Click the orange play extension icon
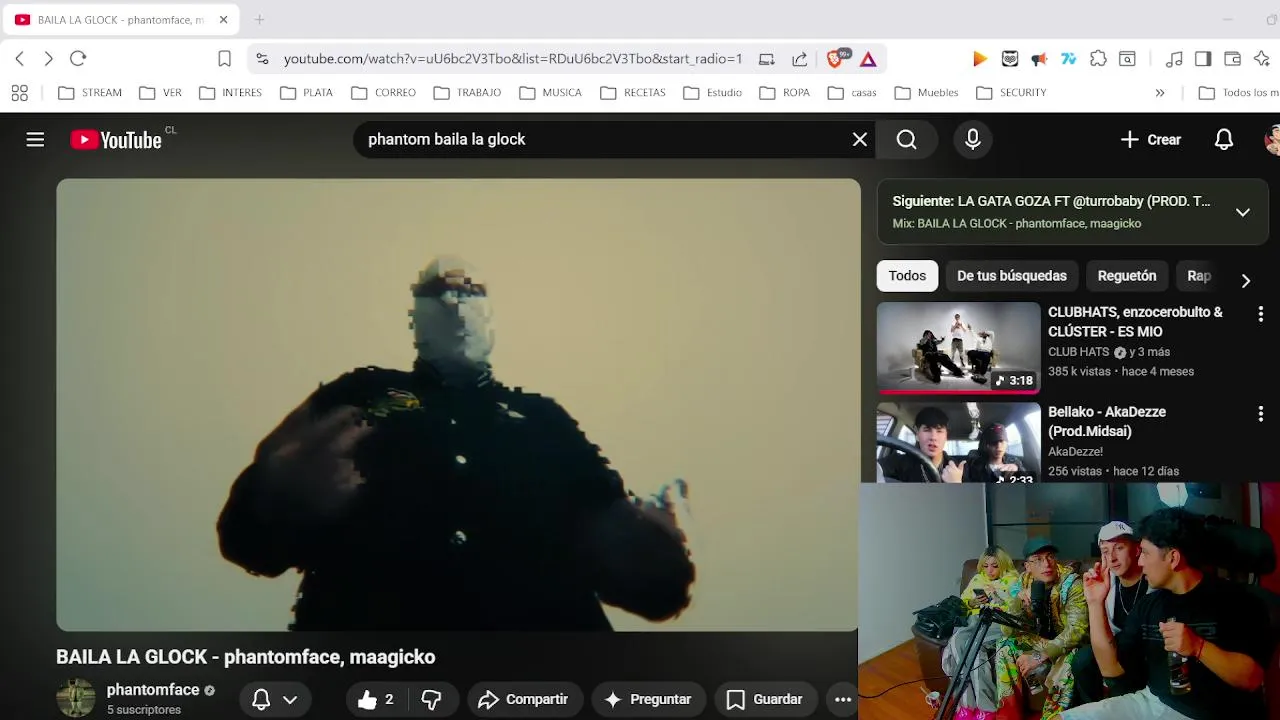The width and height of the screenshot is (1280, 720). pyautogui.click(x=980, y=59)
